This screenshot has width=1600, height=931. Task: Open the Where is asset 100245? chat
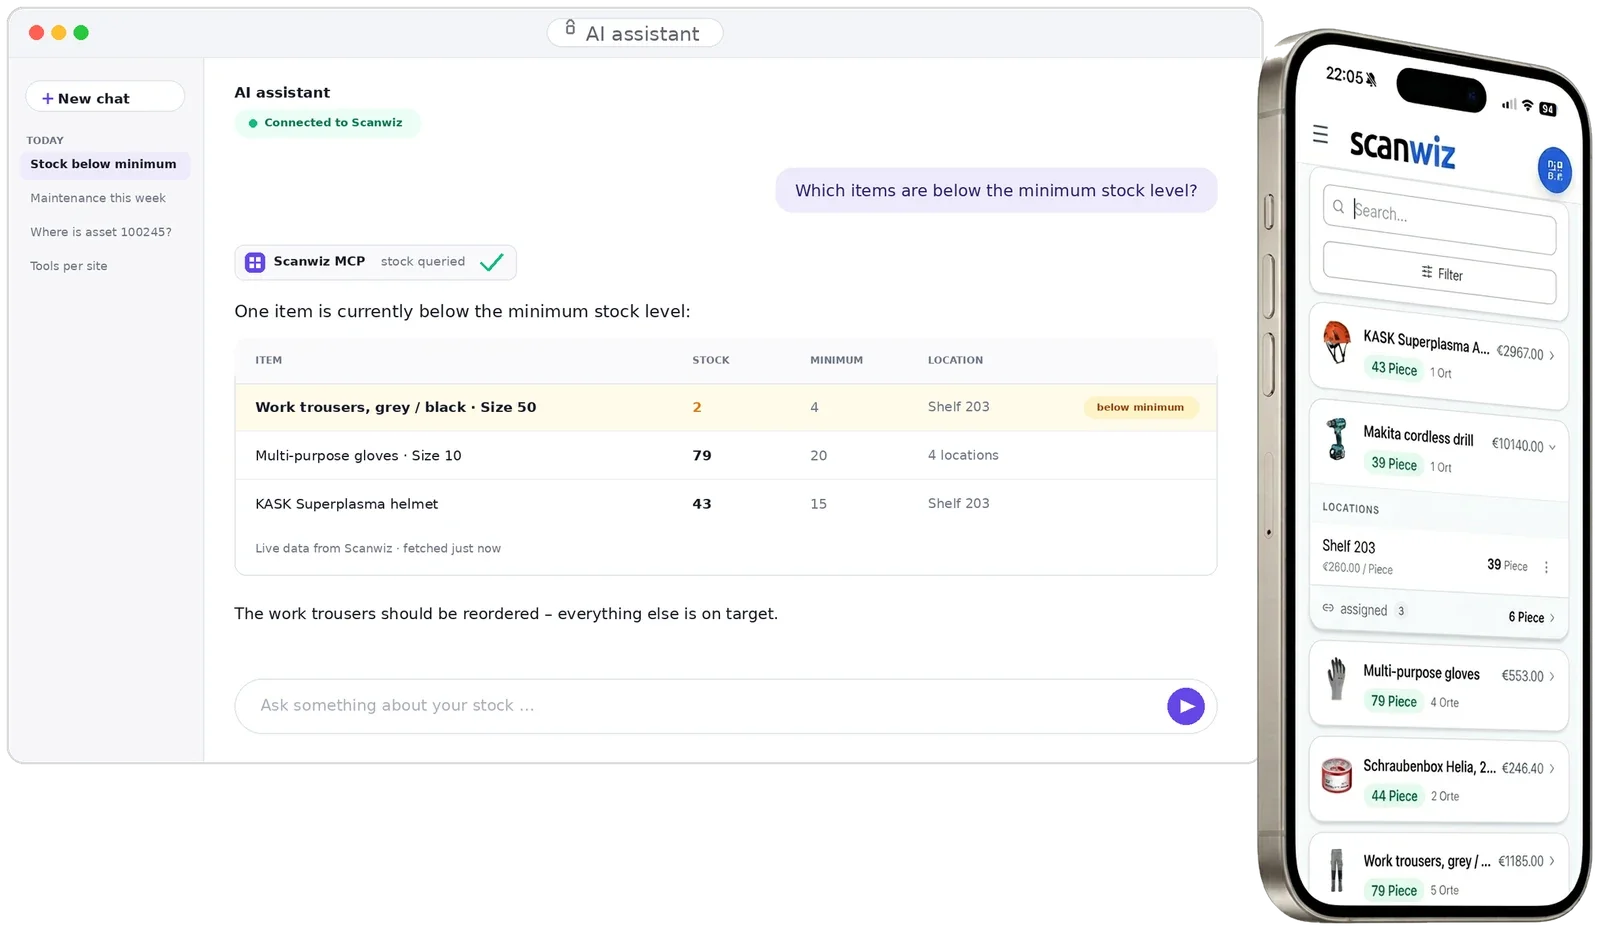(x=101, y=232)
